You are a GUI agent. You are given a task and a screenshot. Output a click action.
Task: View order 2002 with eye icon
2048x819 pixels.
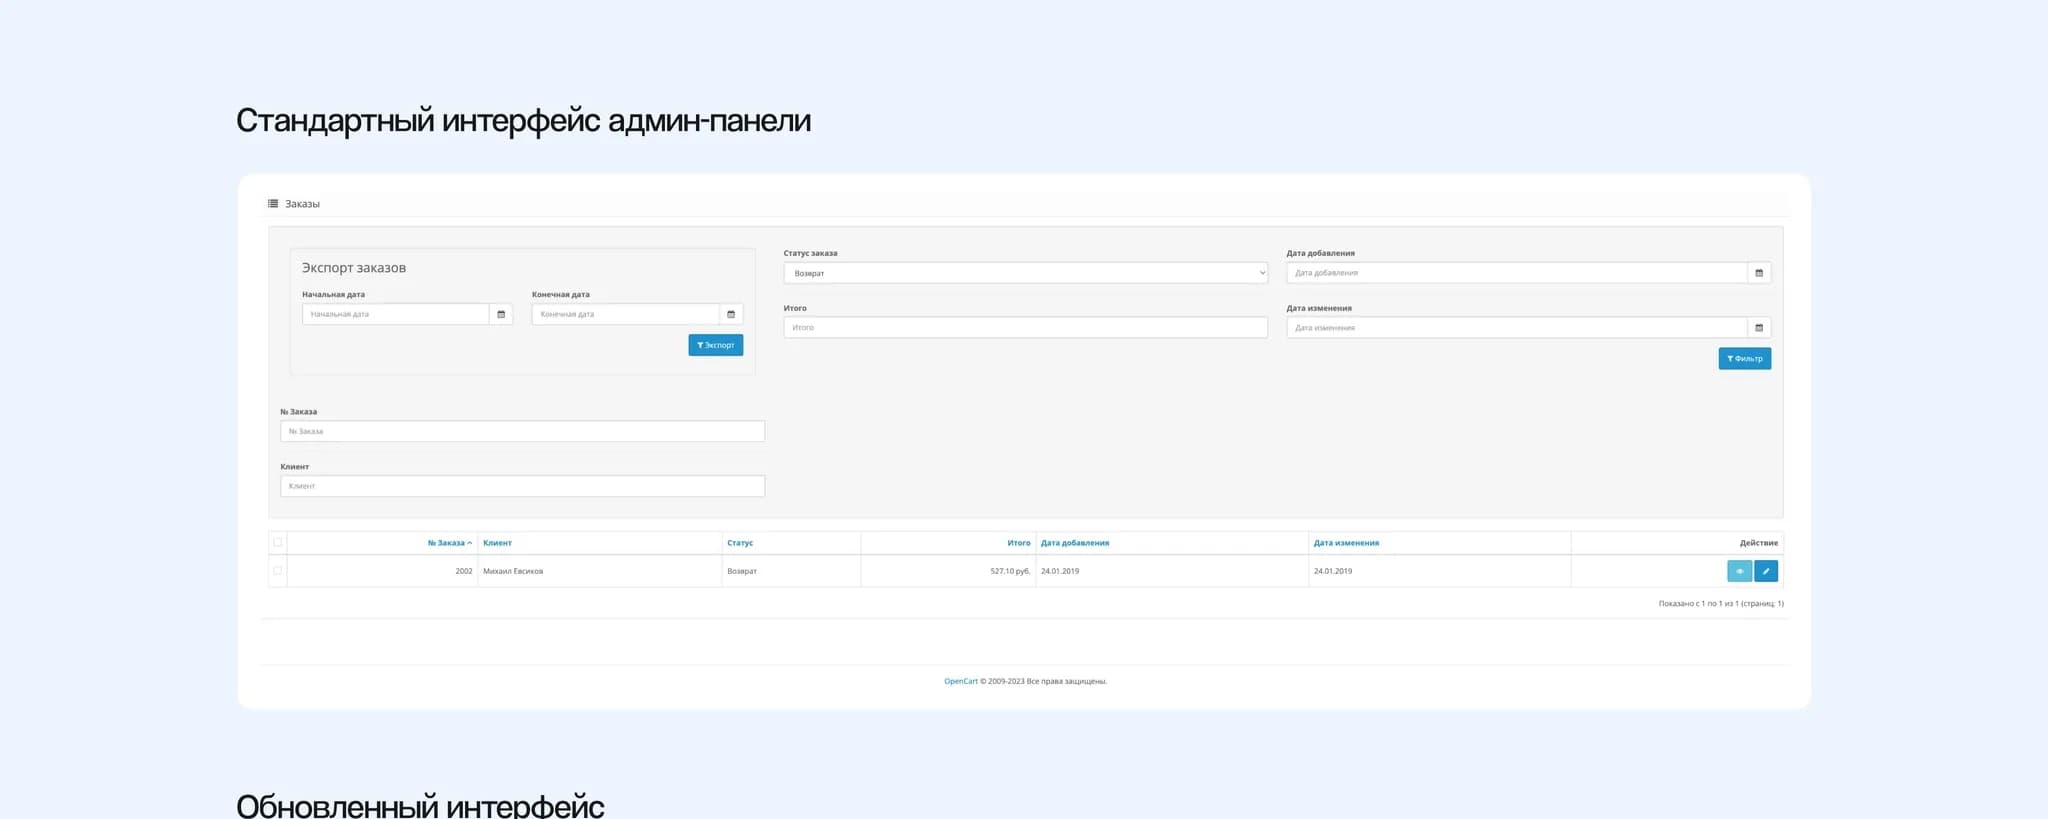pyautogui.click(x=1739, y=571)
